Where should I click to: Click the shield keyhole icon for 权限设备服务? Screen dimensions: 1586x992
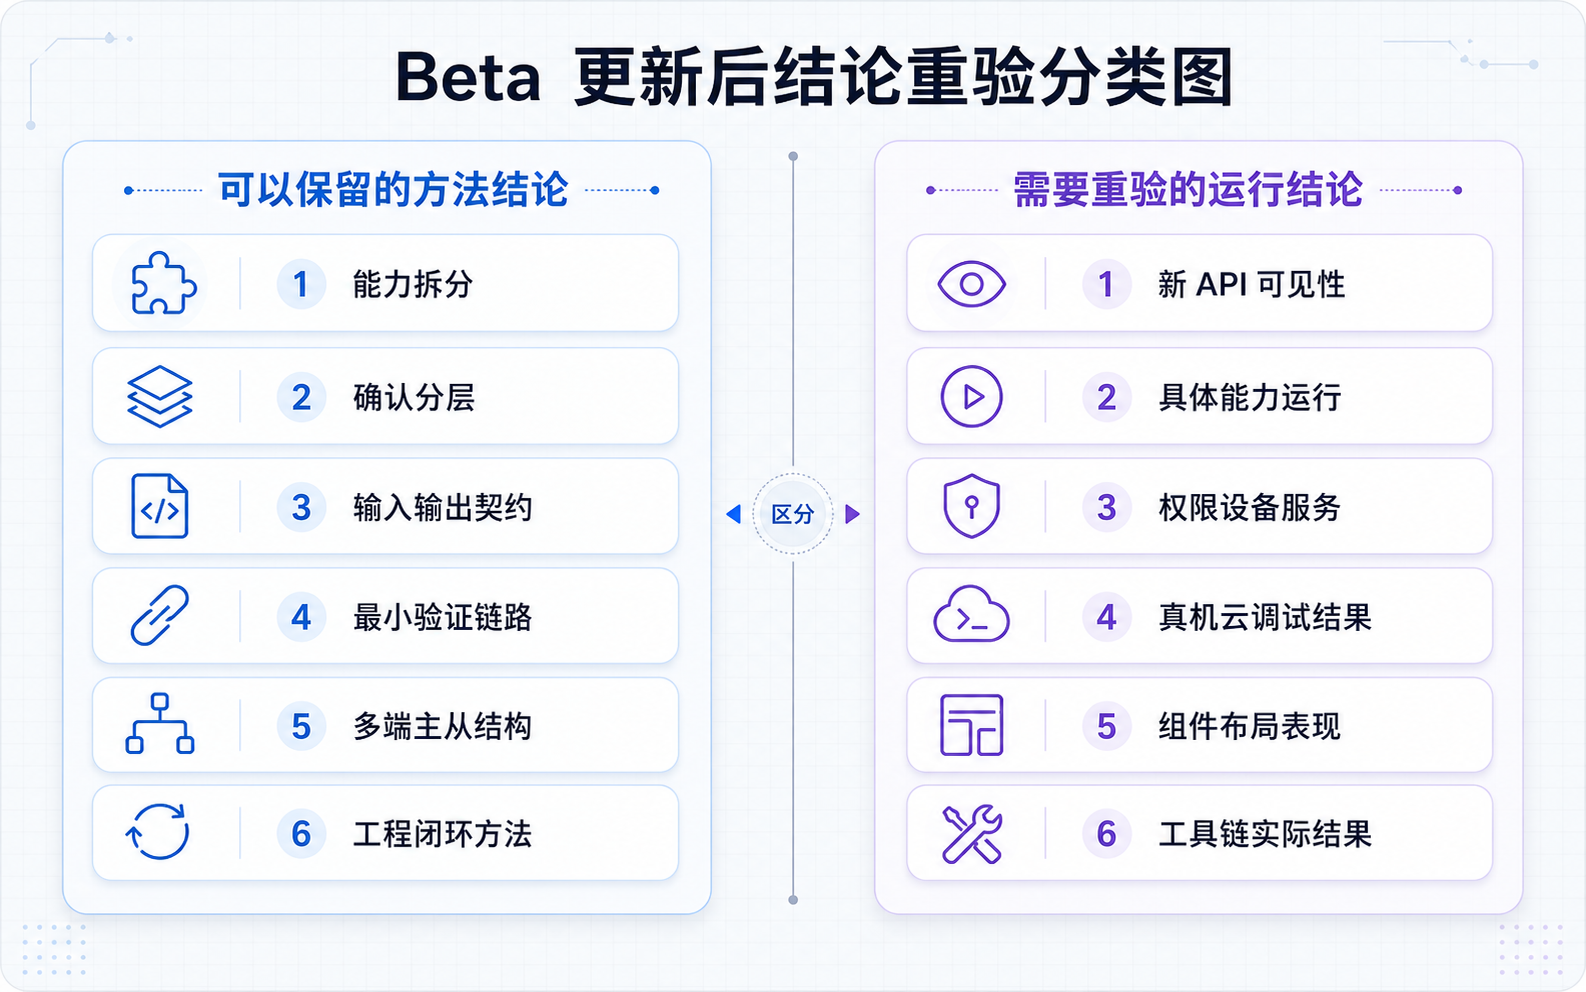972,507
